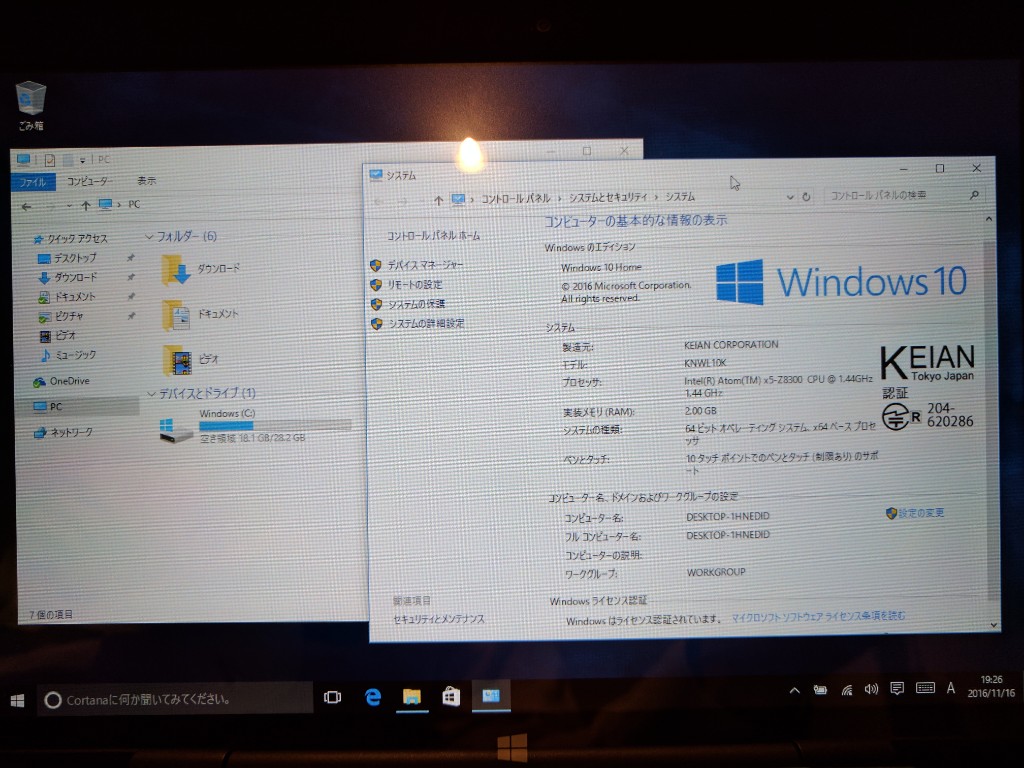Image resolution: width=1024 pixels, height=768 pixels.
Task: Collapse the Folders (6) group
Action: [149, 236]
